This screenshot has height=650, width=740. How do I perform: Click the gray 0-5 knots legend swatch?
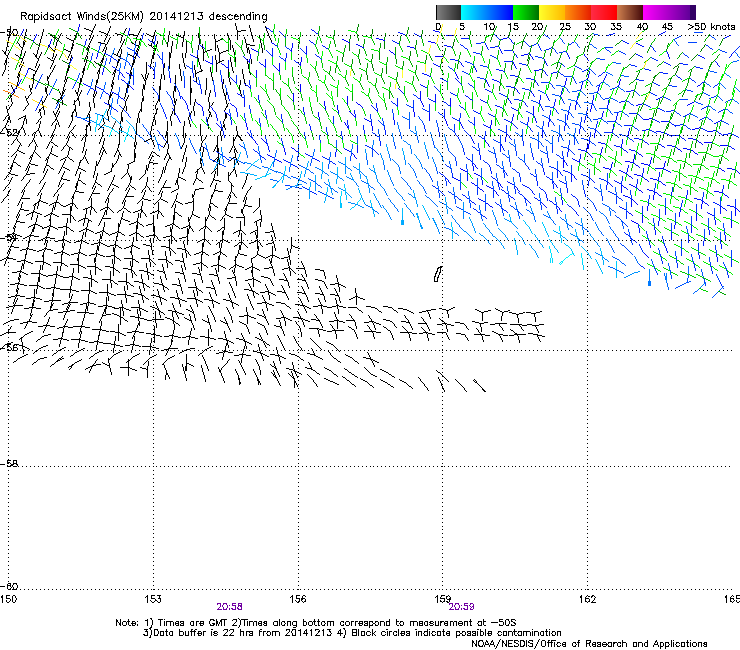448,12
